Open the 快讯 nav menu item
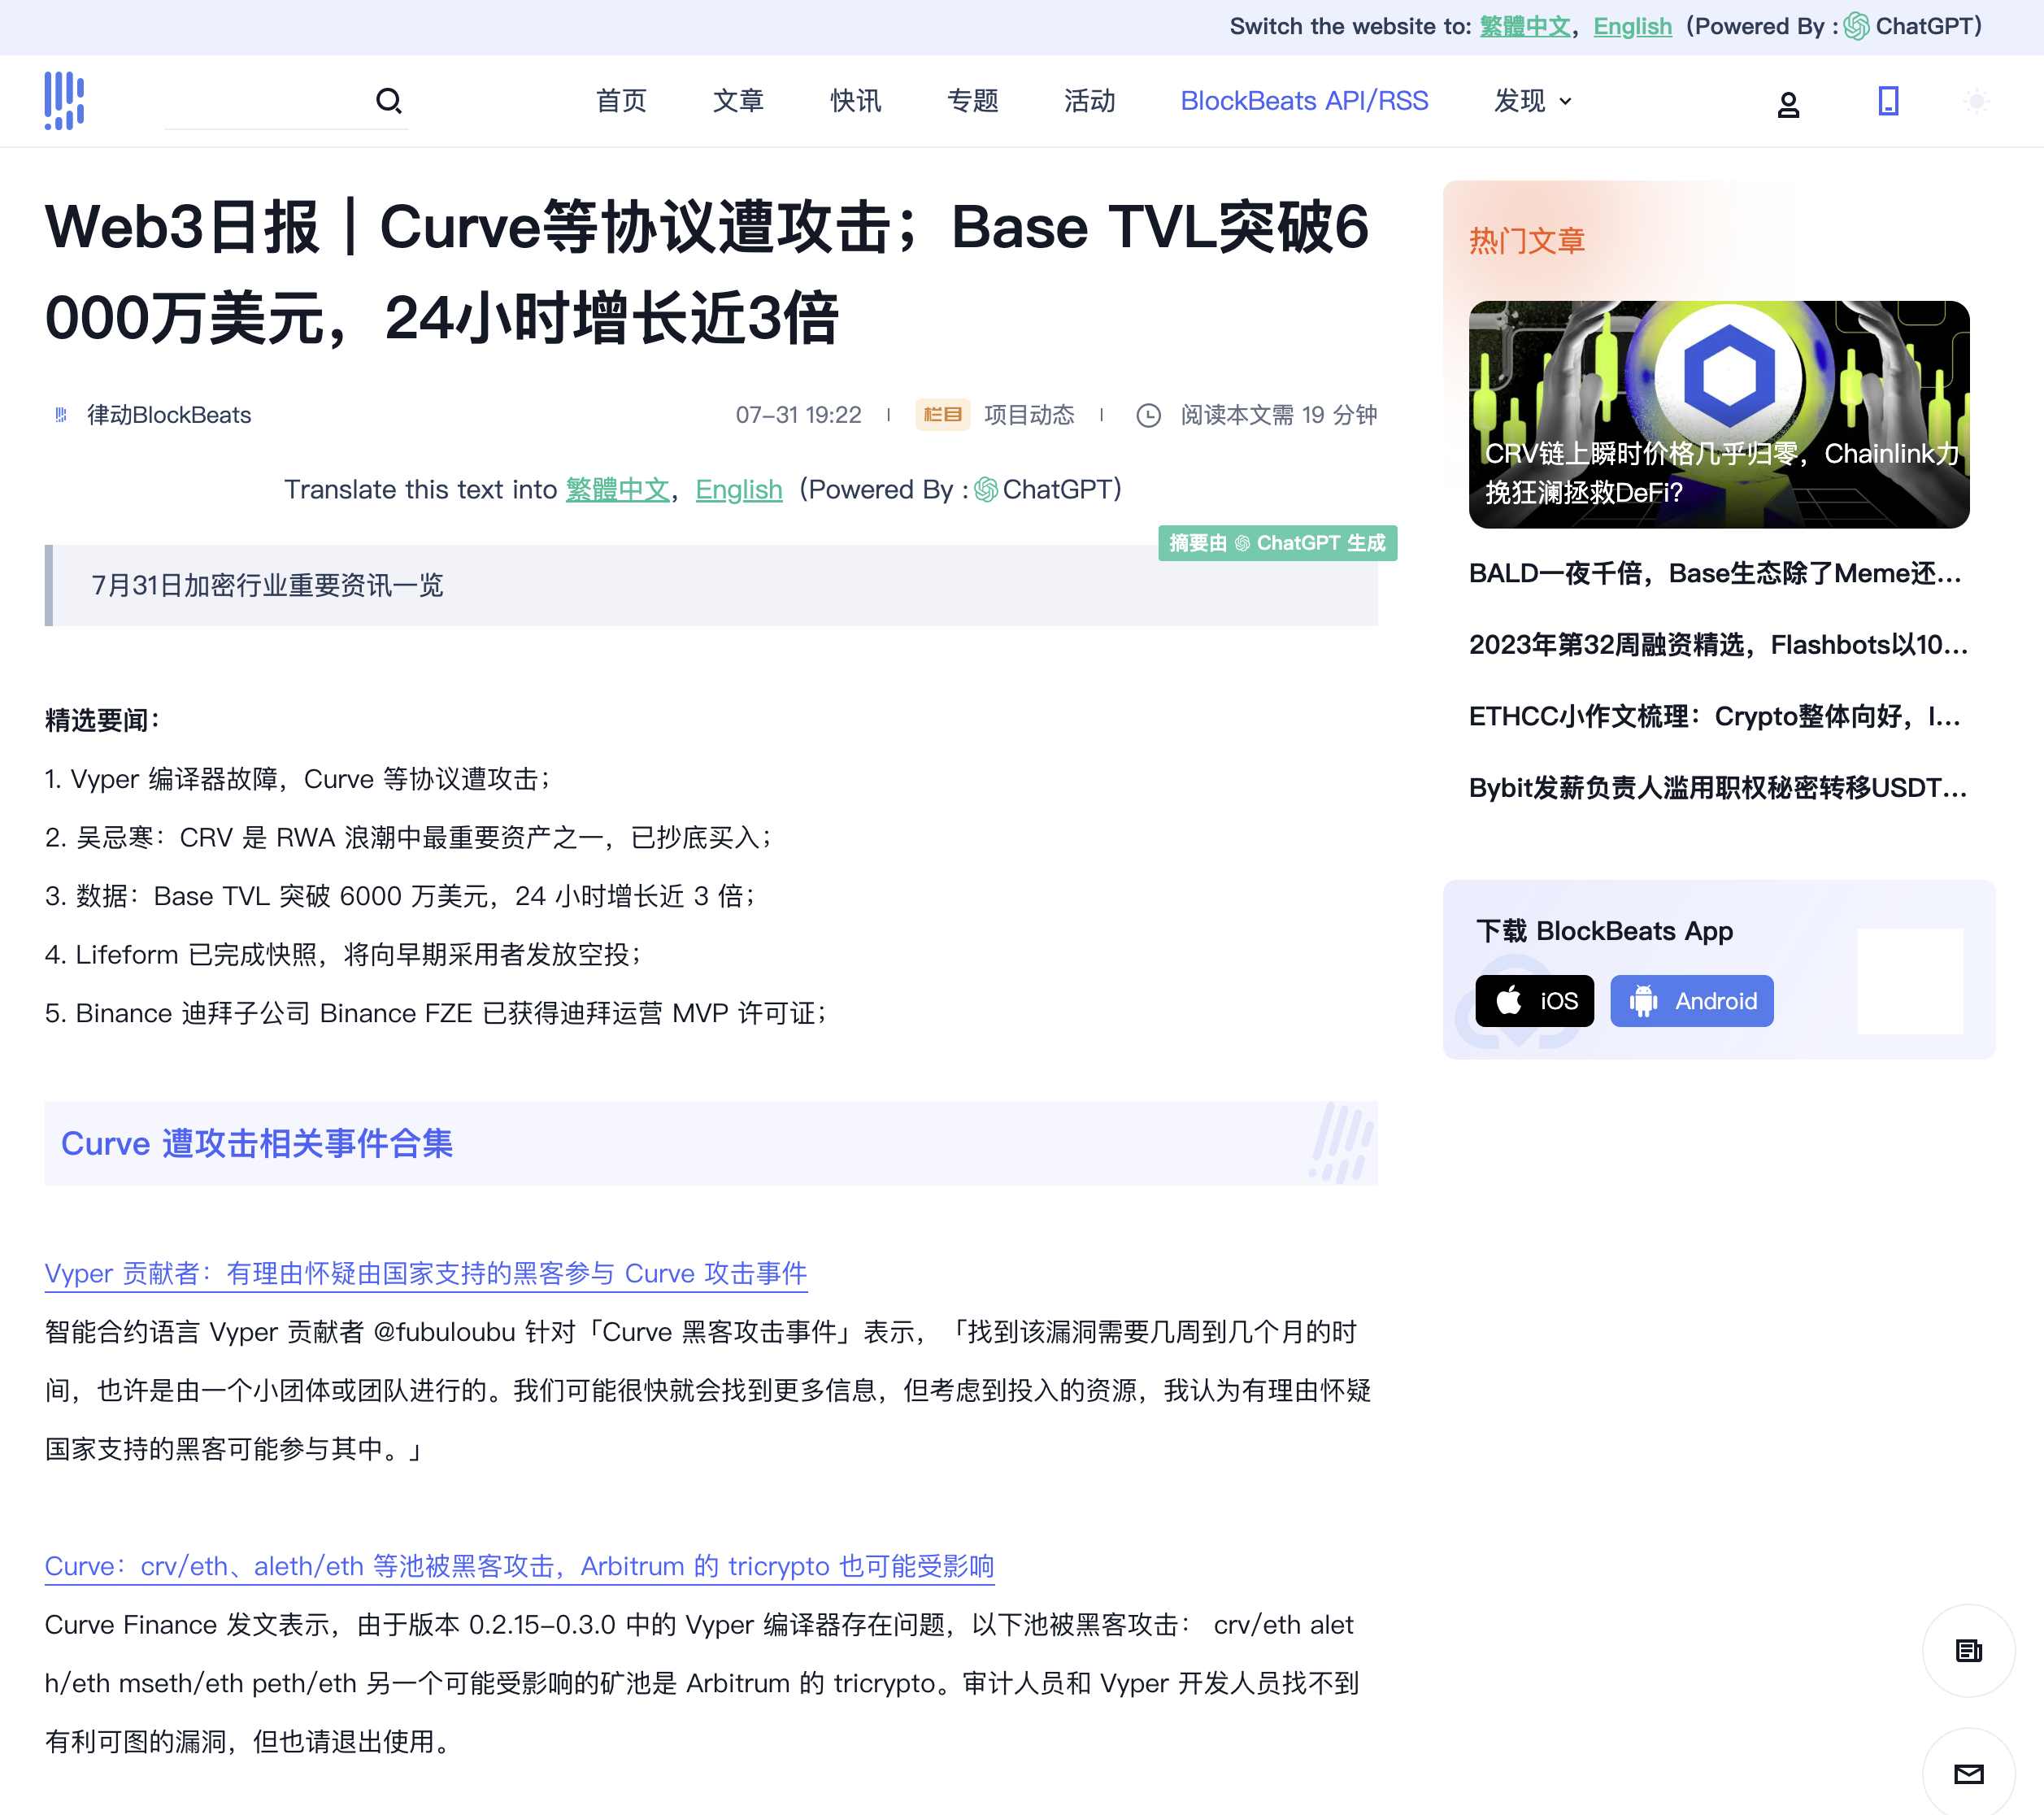The image size is (2044, 1815). point(855,101)
